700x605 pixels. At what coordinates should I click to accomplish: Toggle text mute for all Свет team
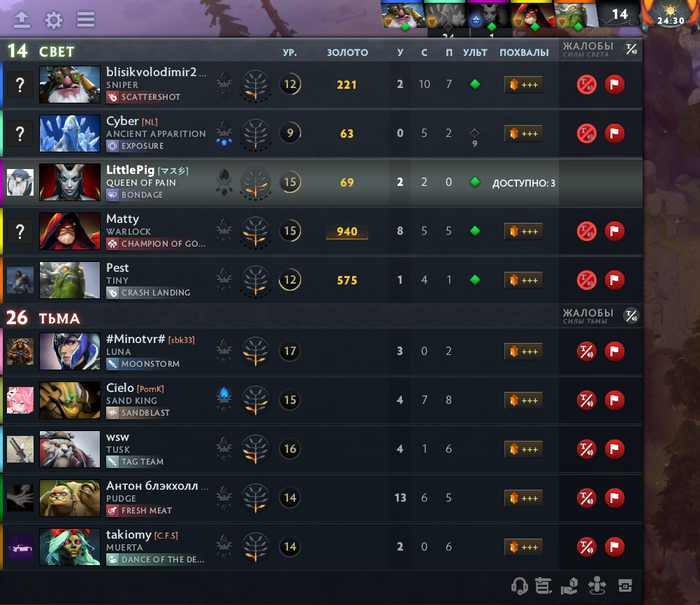coord(631,49)
